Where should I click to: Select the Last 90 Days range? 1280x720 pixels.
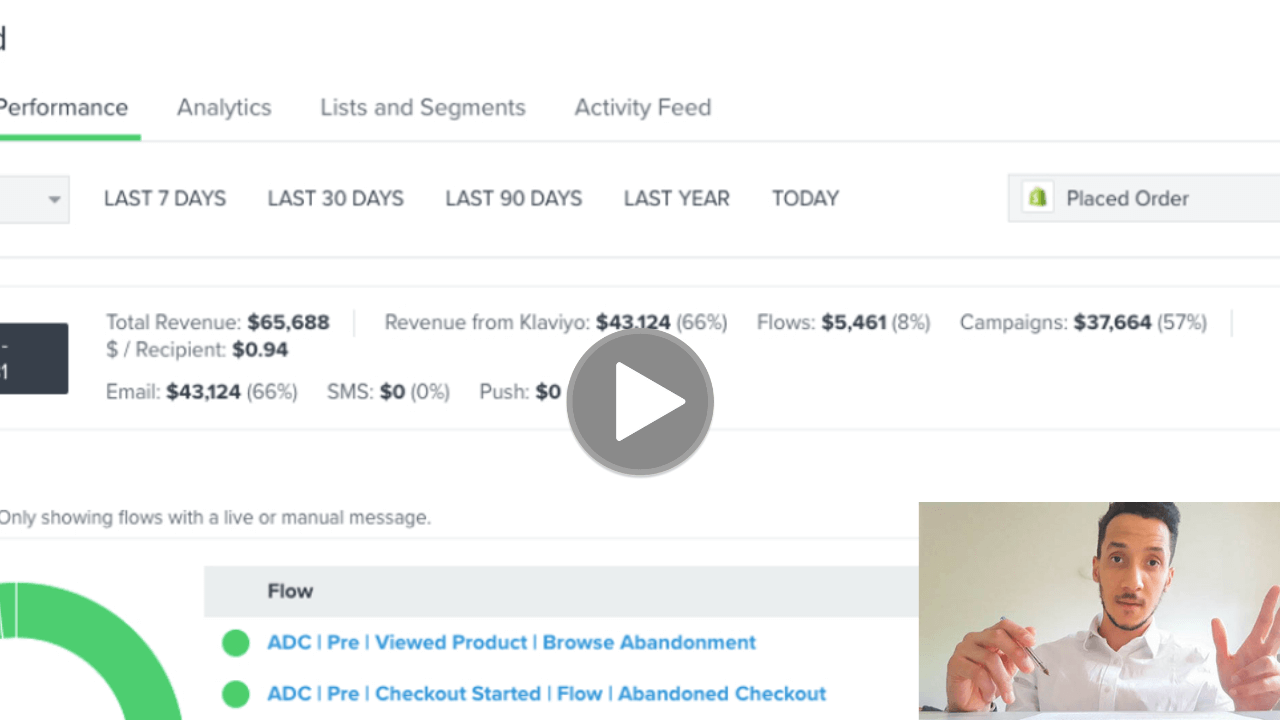tap(513, 198)
